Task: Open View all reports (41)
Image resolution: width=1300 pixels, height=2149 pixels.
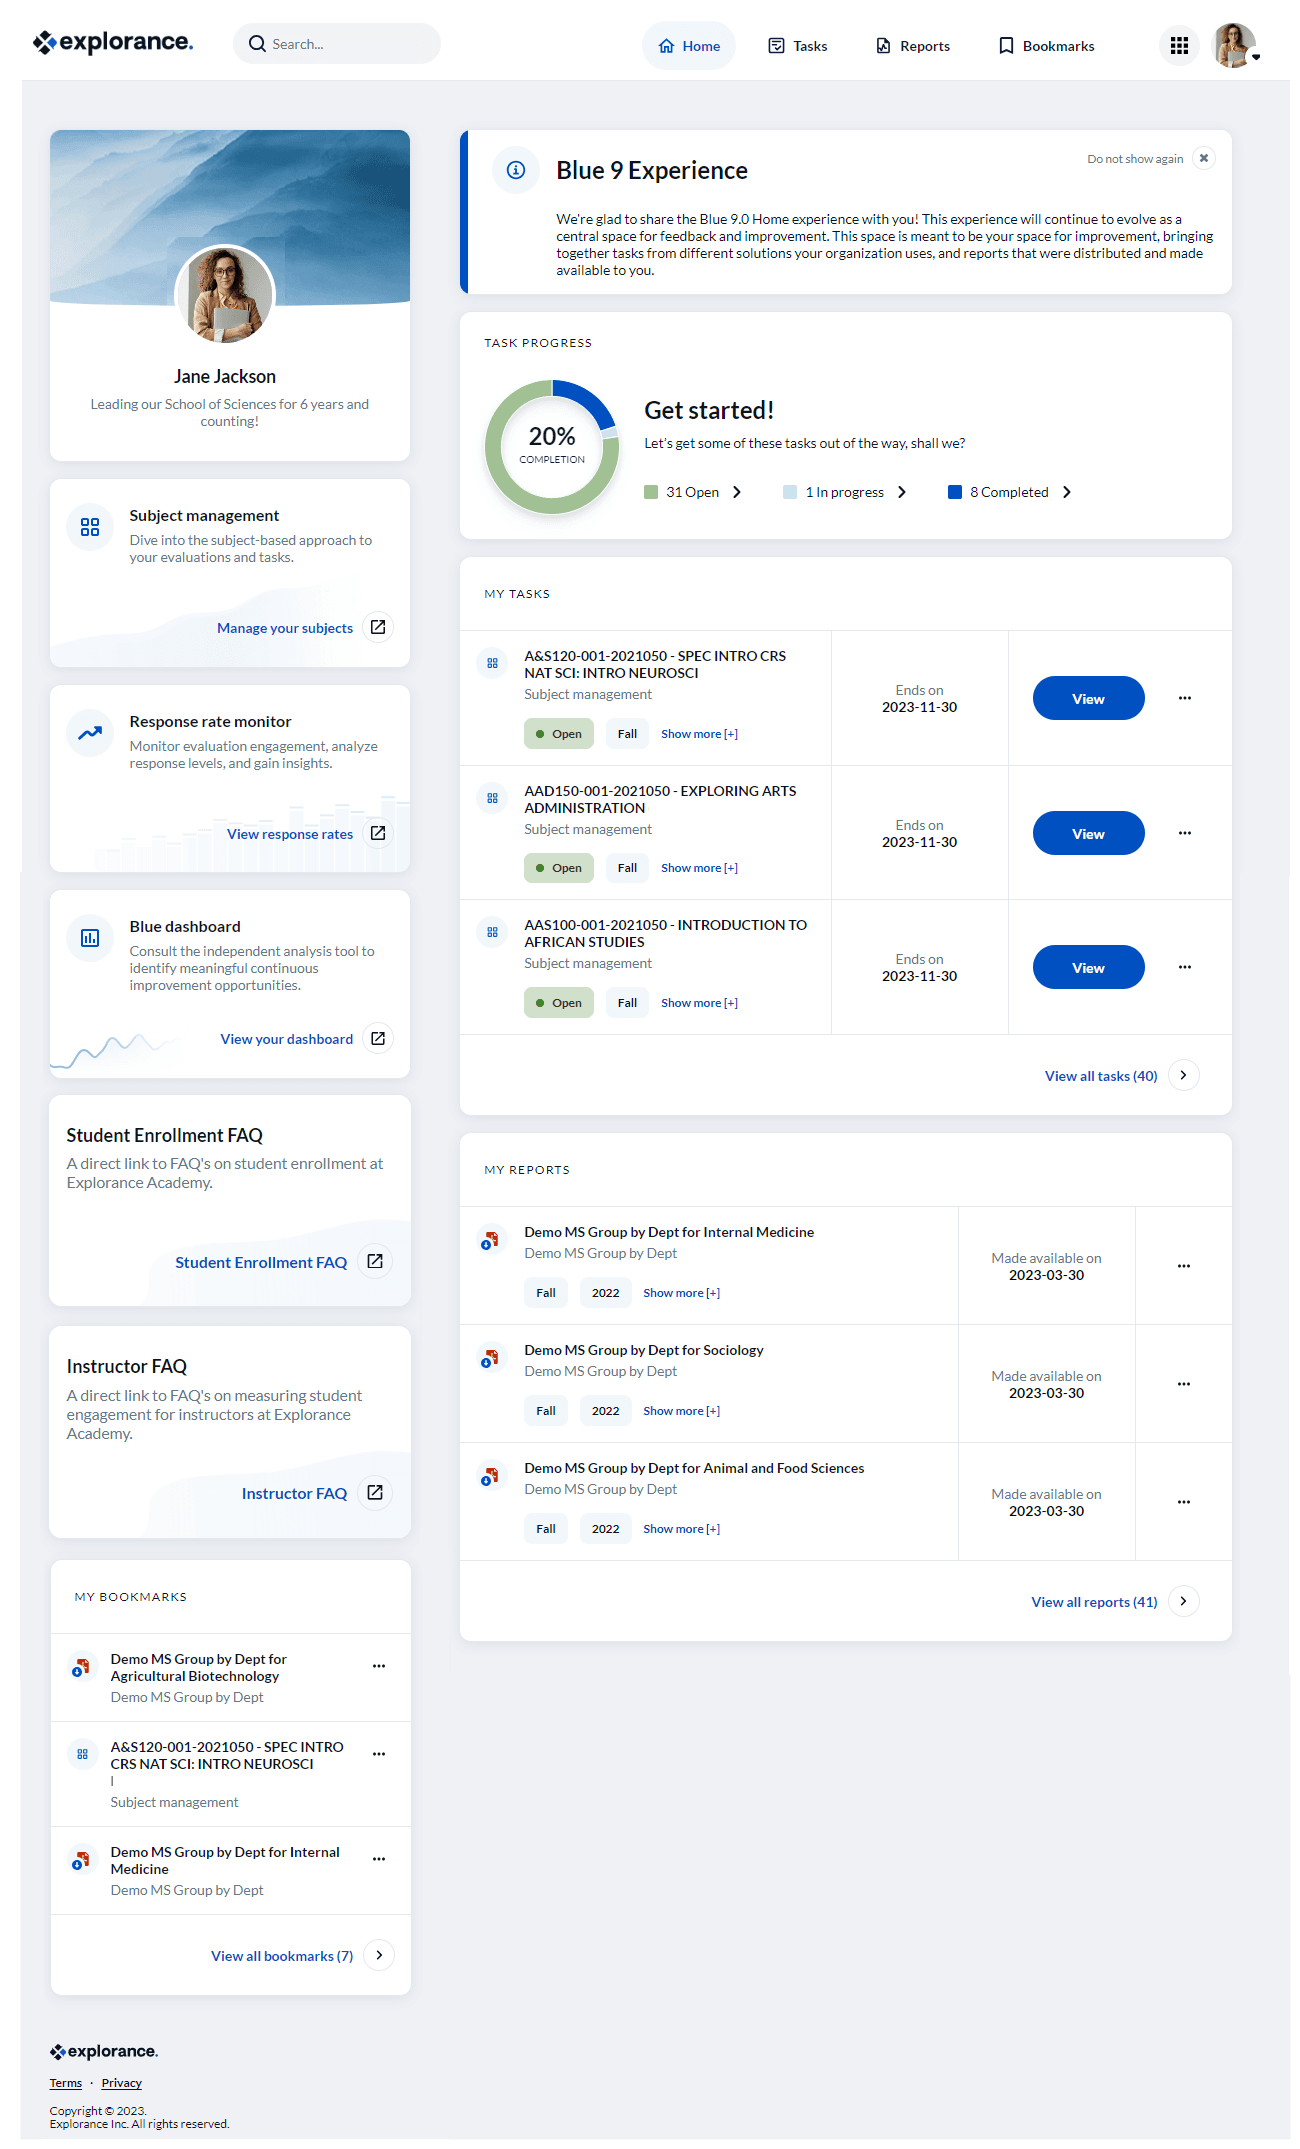Action: [1094, 1602]
